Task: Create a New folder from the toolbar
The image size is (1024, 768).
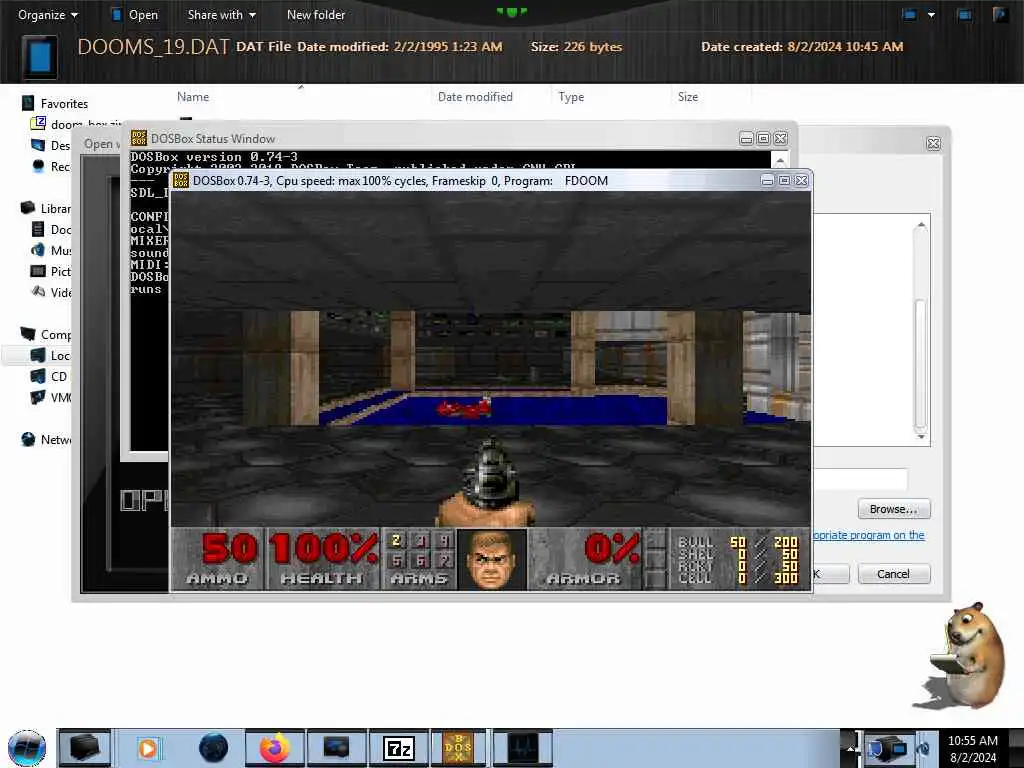Action: pyautogui.click(x=316, y=14)
